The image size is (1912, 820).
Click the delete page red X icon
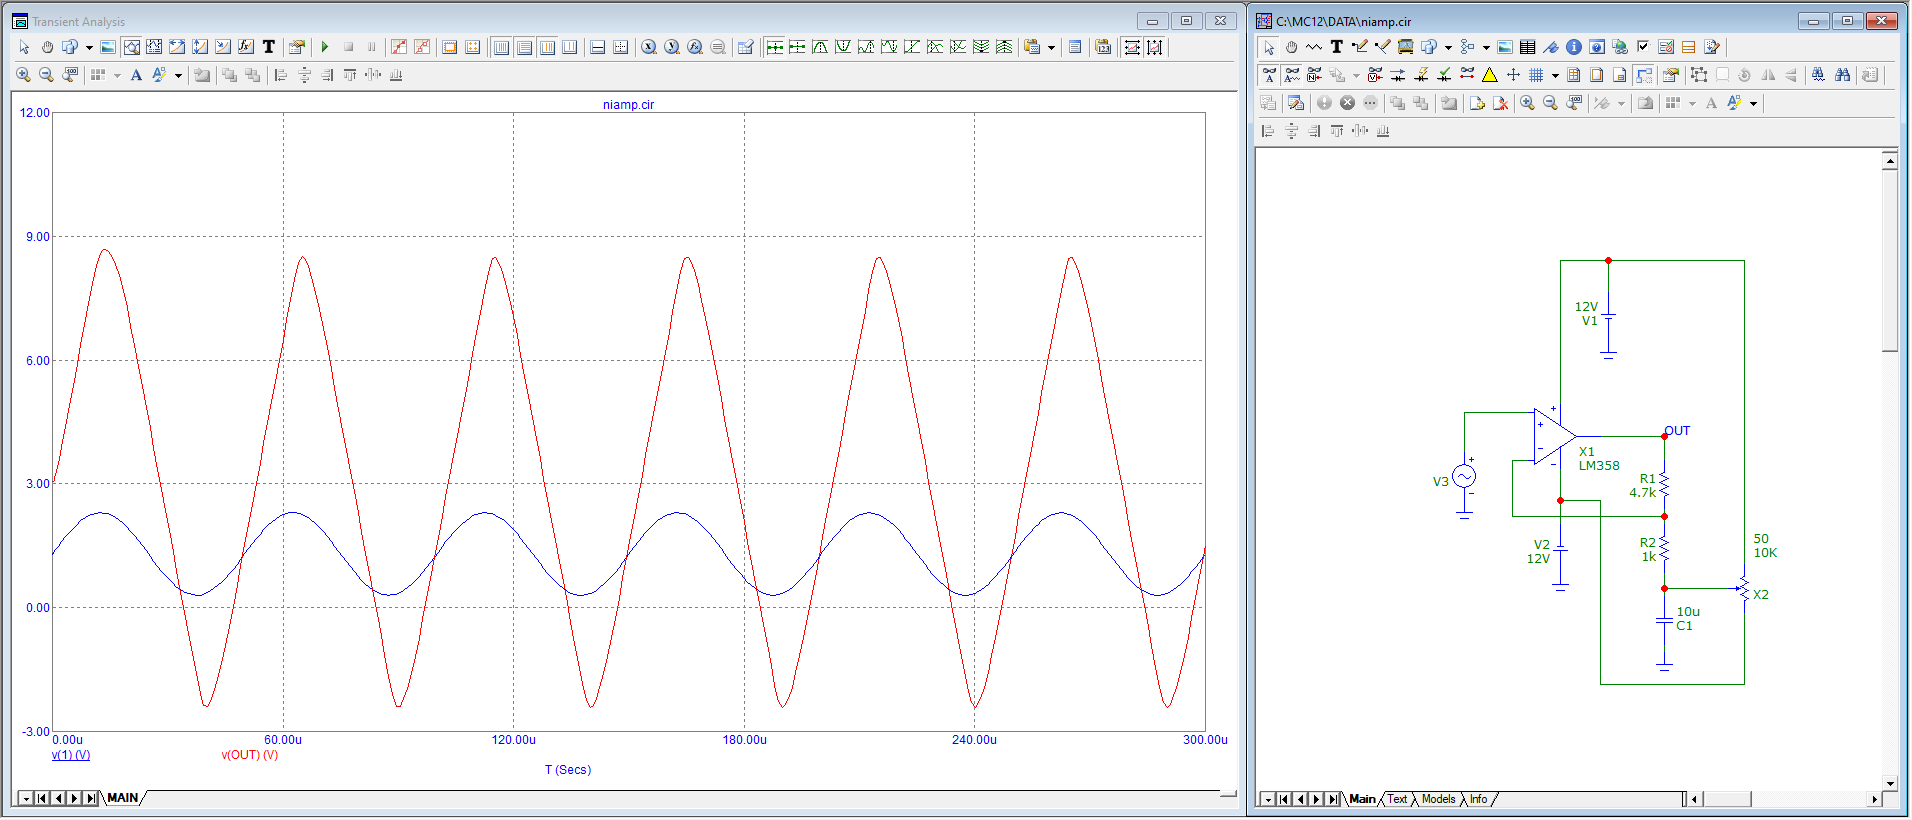pyautogui.click(x=1500, y=103)
